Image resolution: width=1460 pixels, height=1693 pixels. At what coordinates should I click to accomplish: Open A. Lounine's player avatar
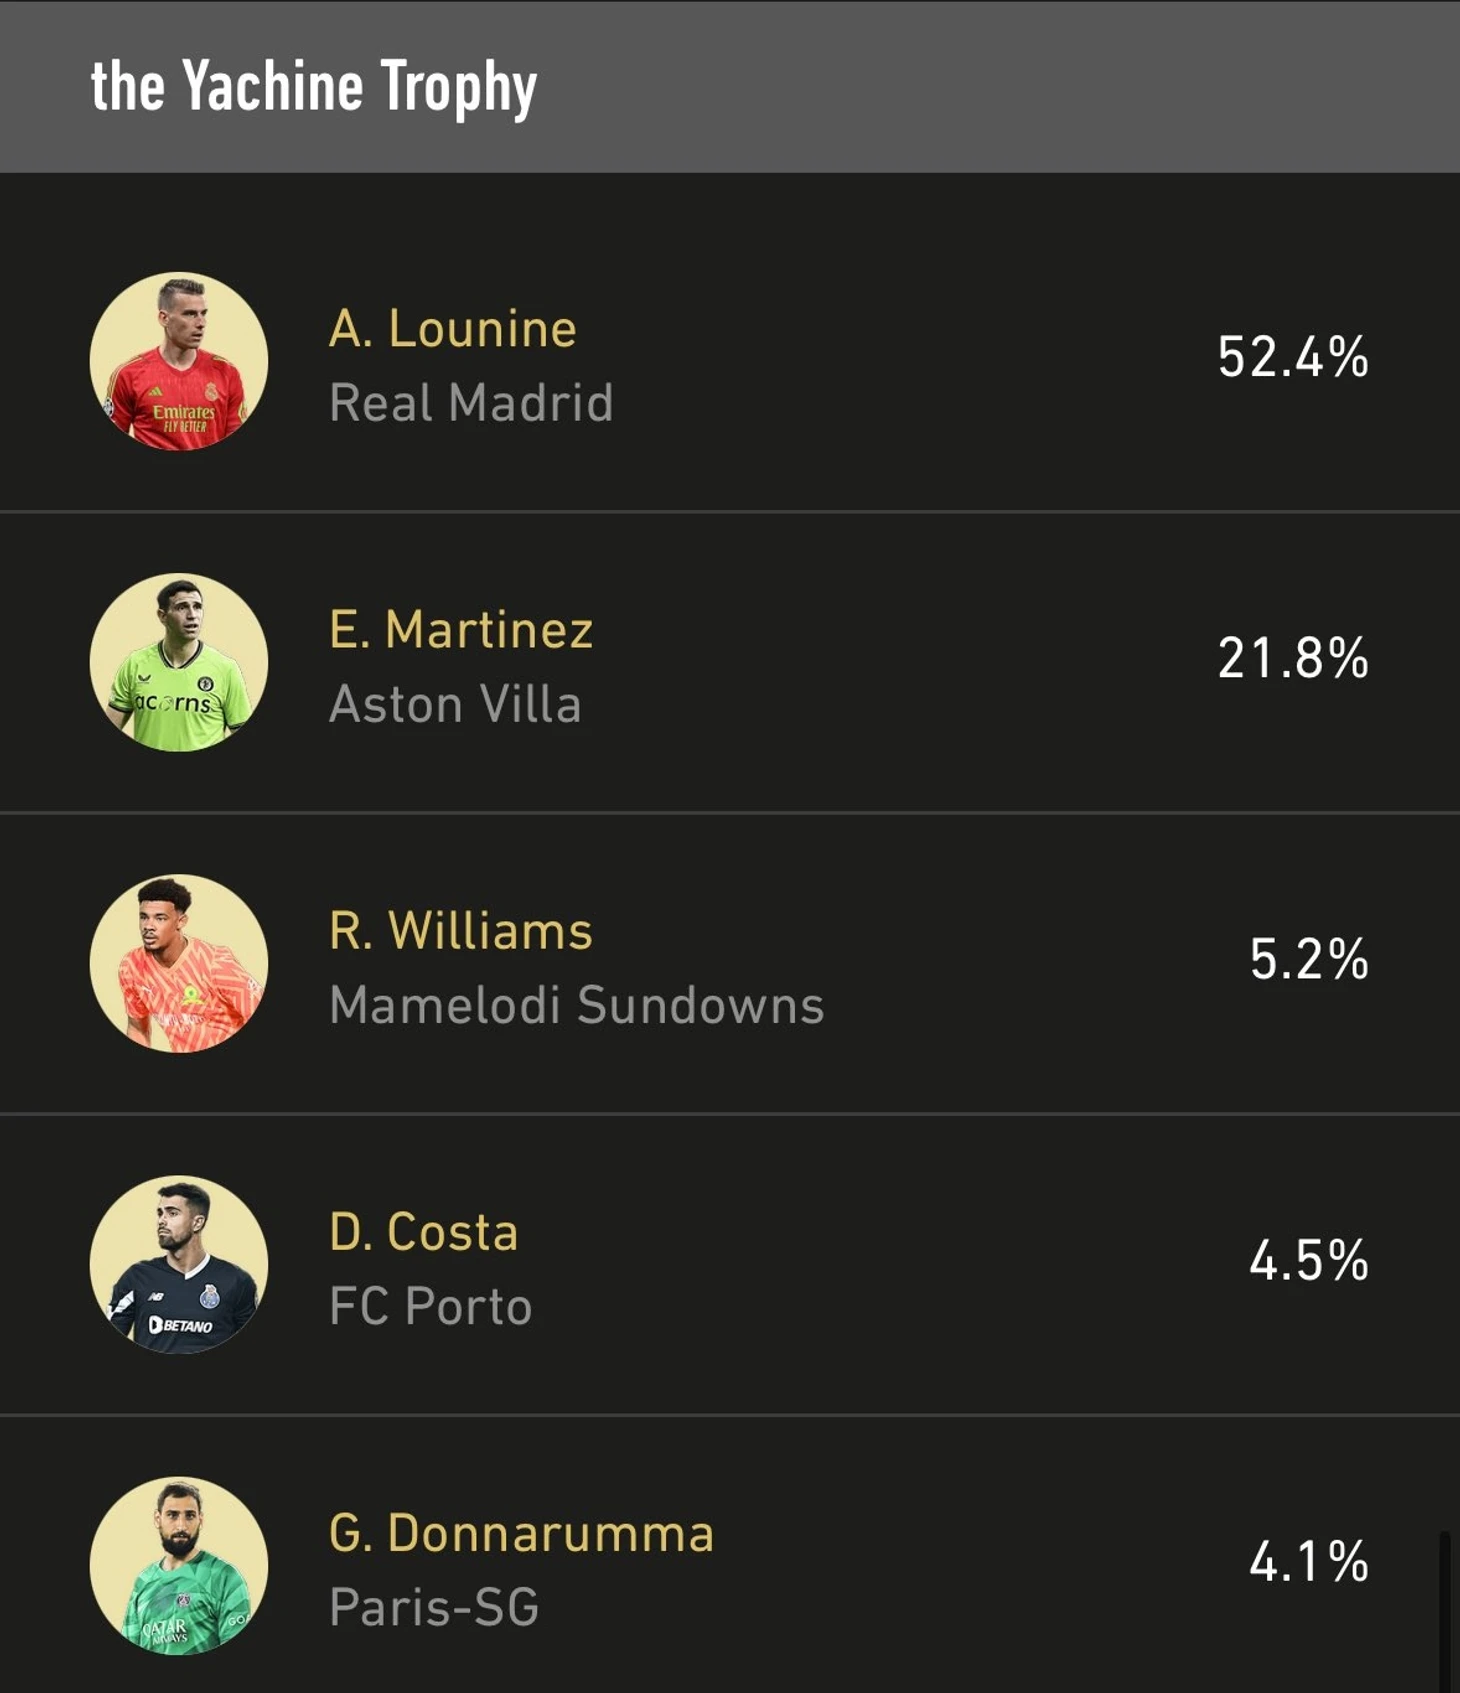click(179, 361)
